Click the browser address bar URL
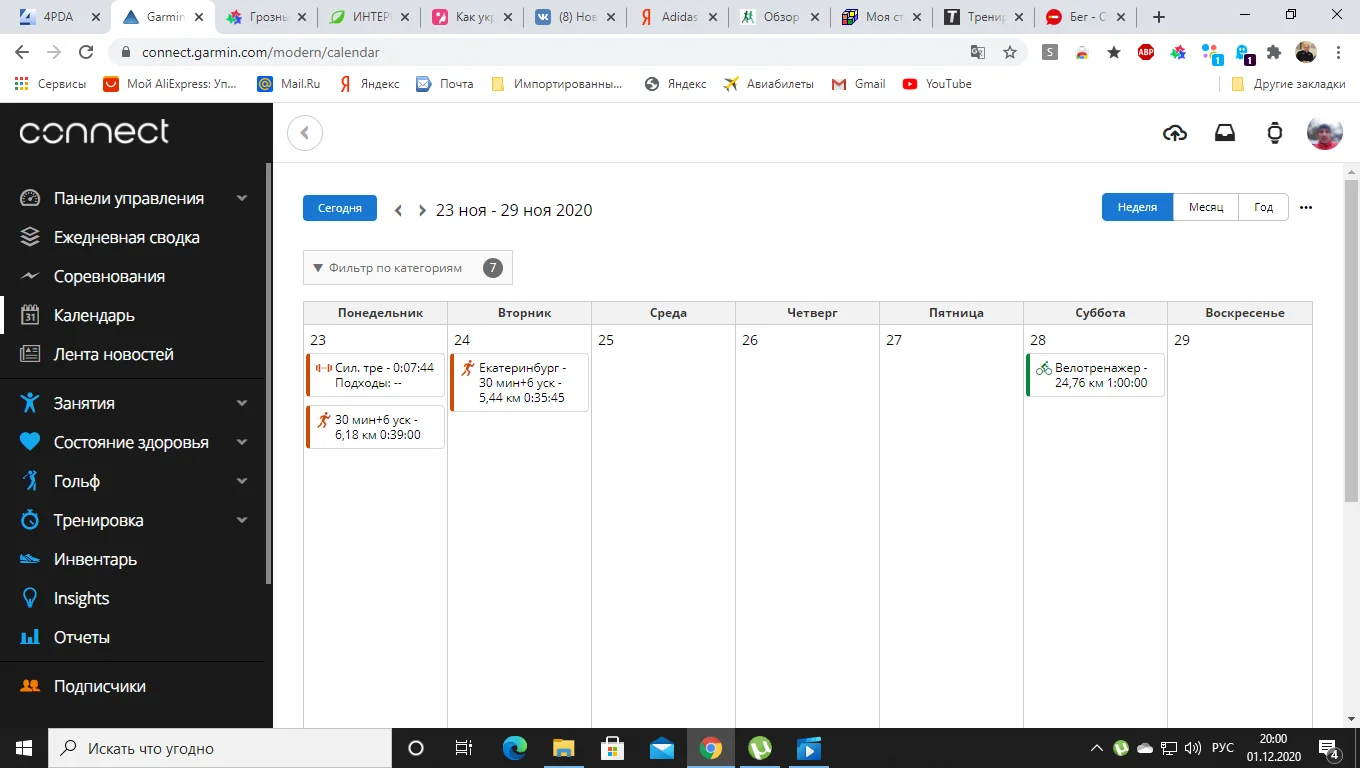1360x768 pixels. pyautogui.click(x=260, y=52)
